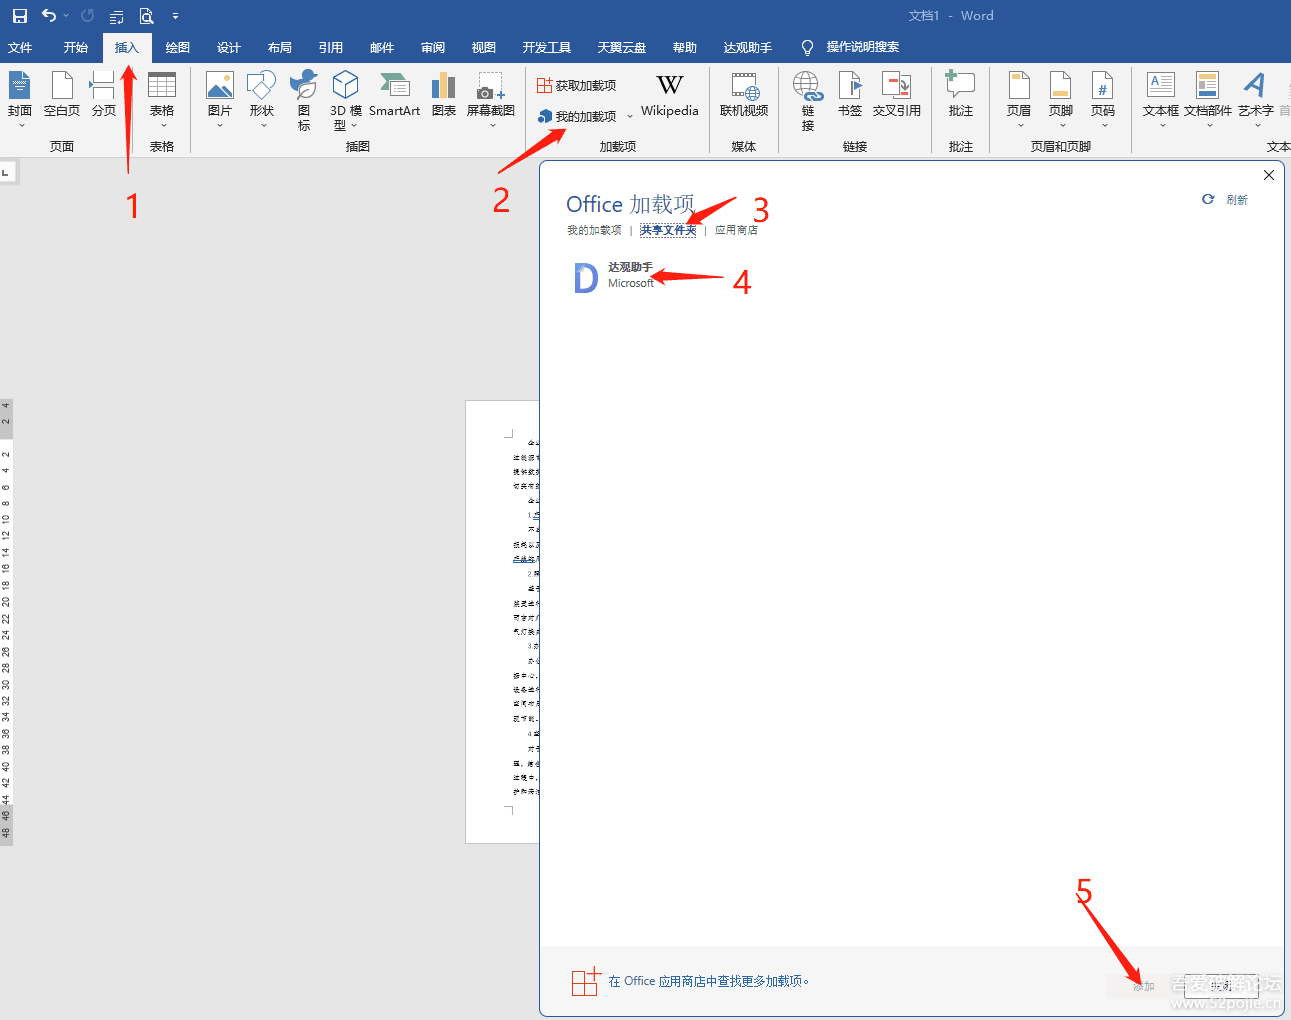Switch to the Design (设计) tab
The height and width of the screenshot is (1020, 1291).
click(x=229, y=48)
